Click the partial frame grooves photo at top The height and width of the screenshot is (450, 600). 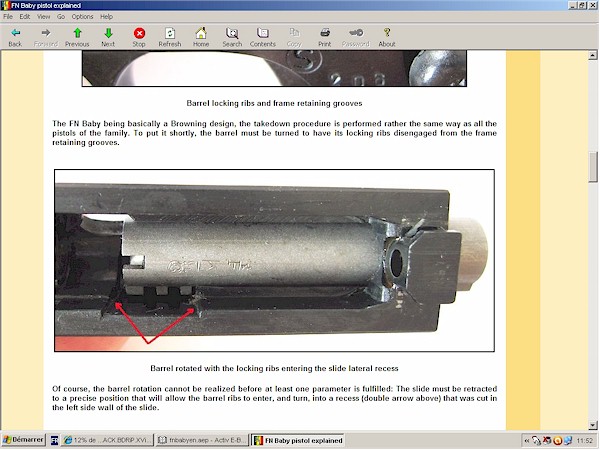pos(274,68)
